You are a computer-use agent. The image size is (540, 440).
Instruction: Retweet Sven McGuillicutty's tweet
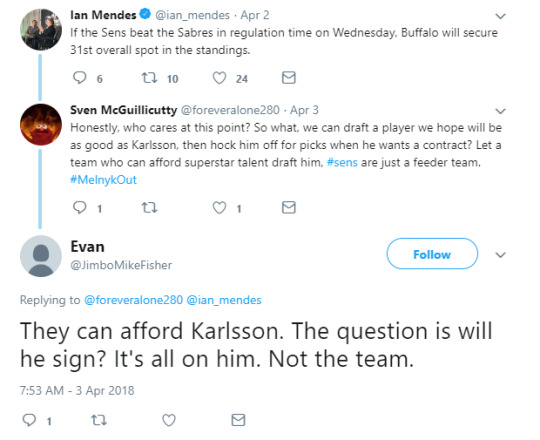pyautogui.click(x=149, y=208)
